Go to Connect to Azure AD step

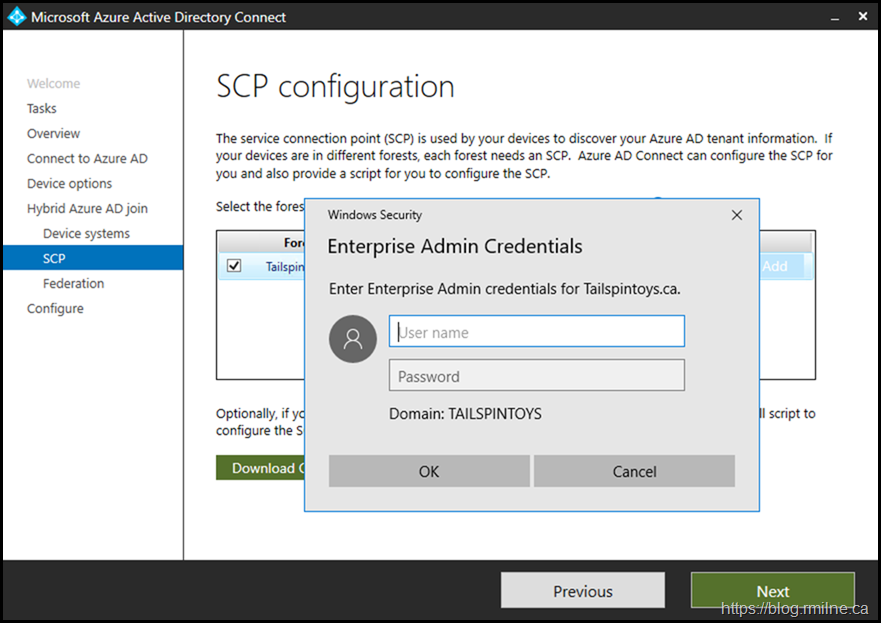87,158
